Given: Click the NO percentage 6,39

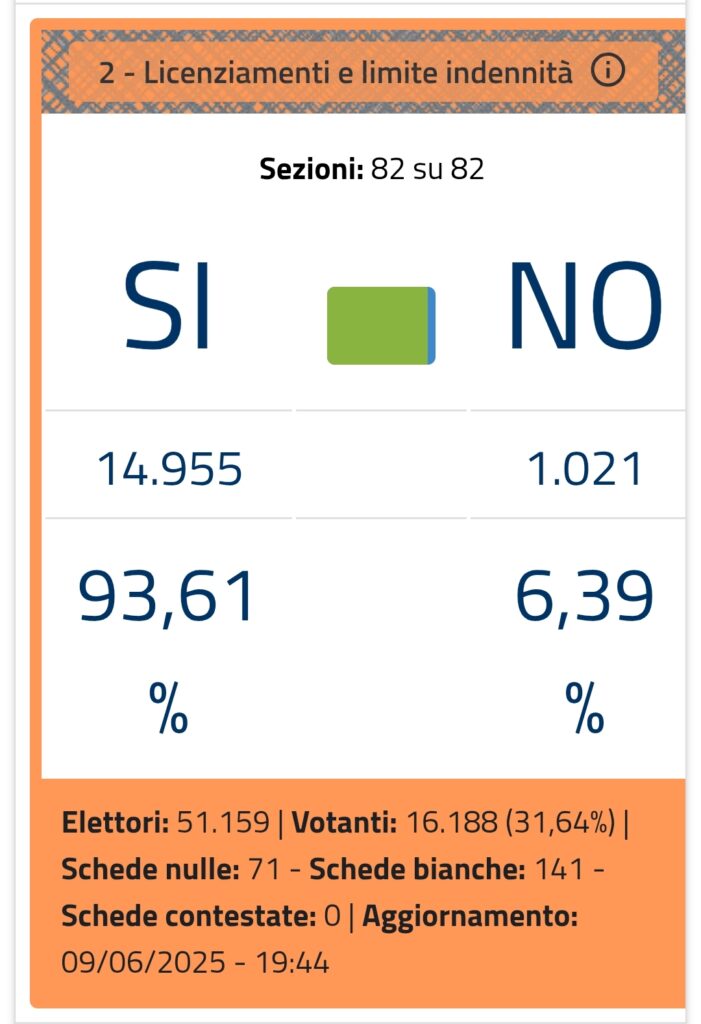Looking at the screenshot, I should tap(584, 597).
